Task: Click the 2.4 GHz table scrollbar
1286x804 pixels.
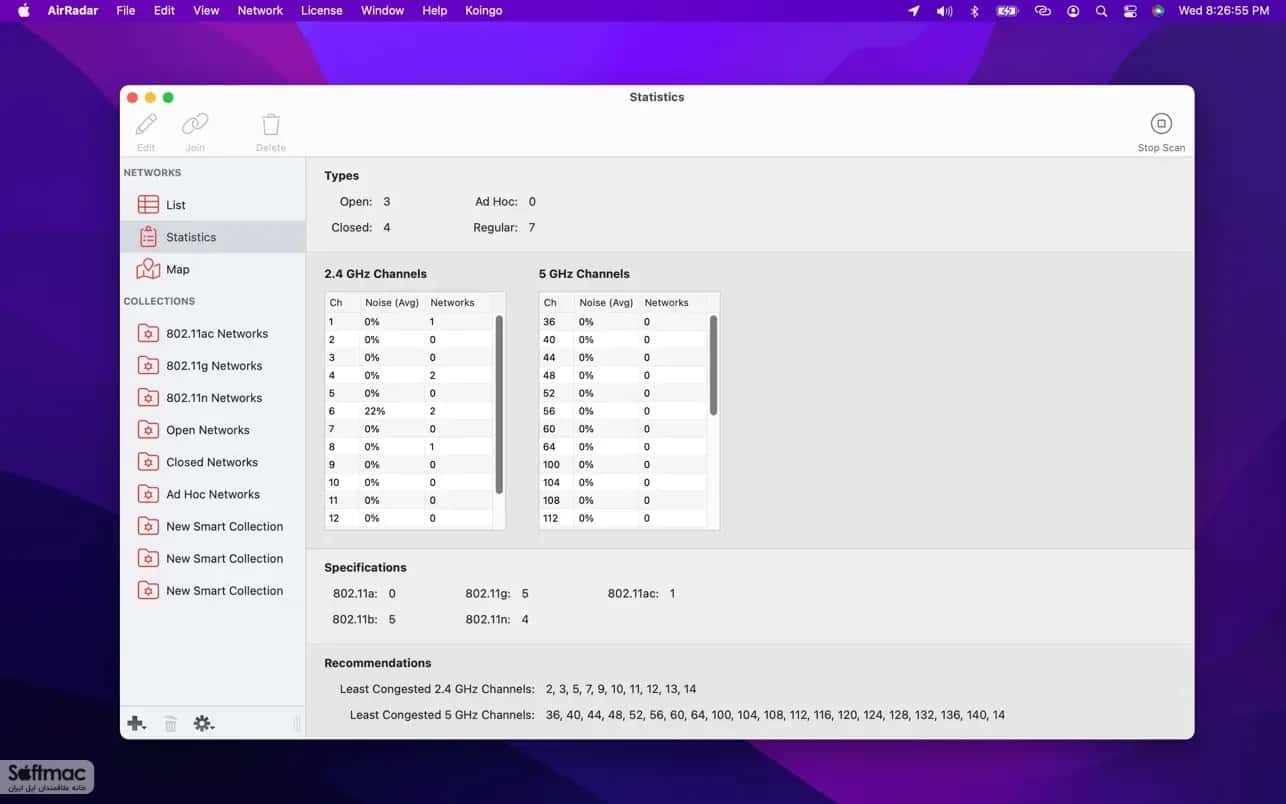Action: click(499, 404)
